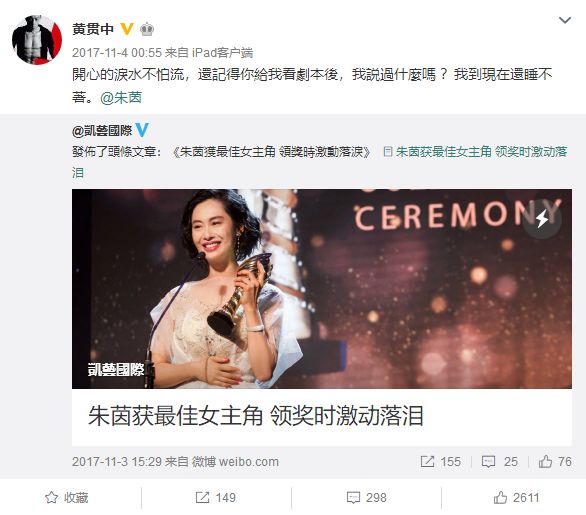The width and height of the screenshot is (586, 515).
Task: Toggle 收藏 favorite star for this post
Action: (67, 497)
